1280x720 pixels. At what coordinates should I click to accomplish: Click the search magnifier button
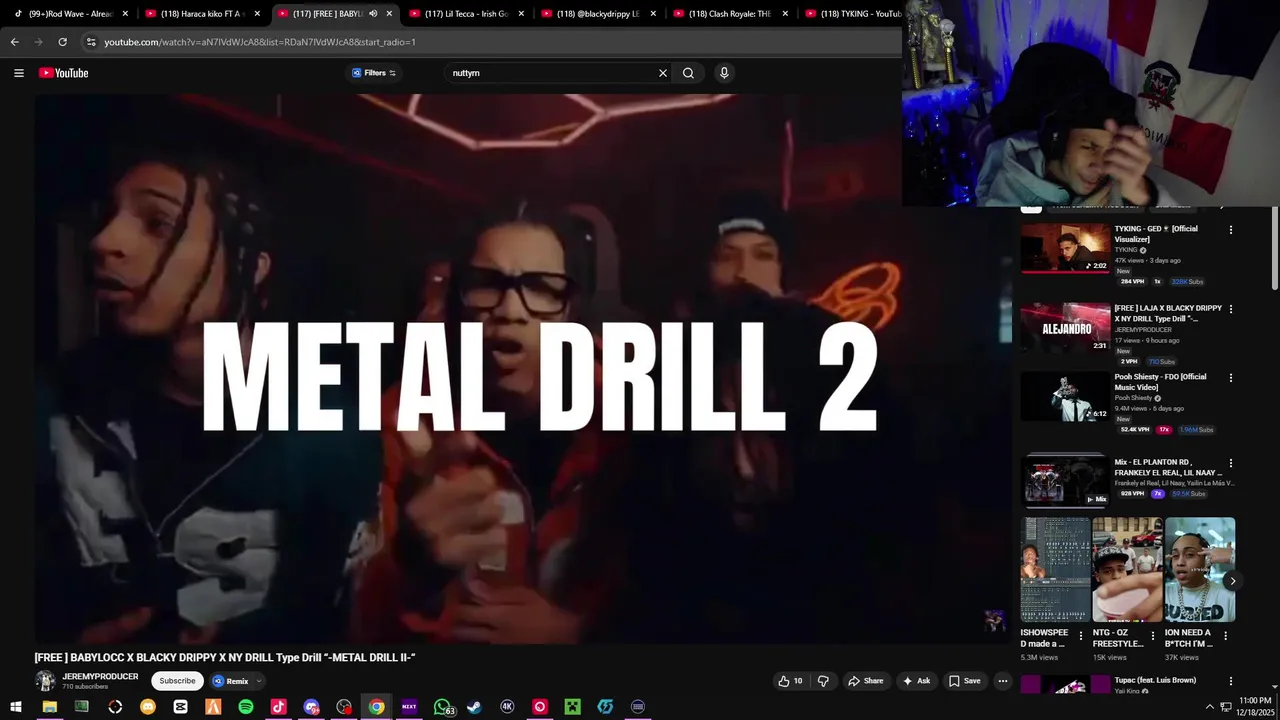(688, 73)
